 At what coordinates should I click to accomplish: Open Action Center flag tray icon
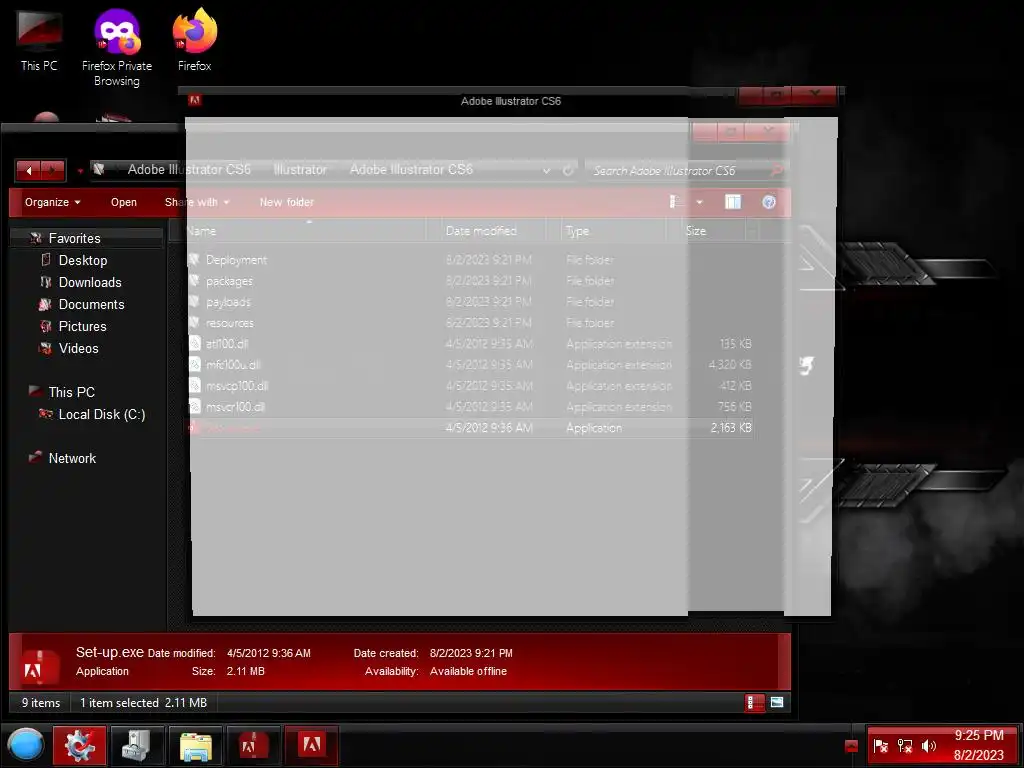coord(880,746)
